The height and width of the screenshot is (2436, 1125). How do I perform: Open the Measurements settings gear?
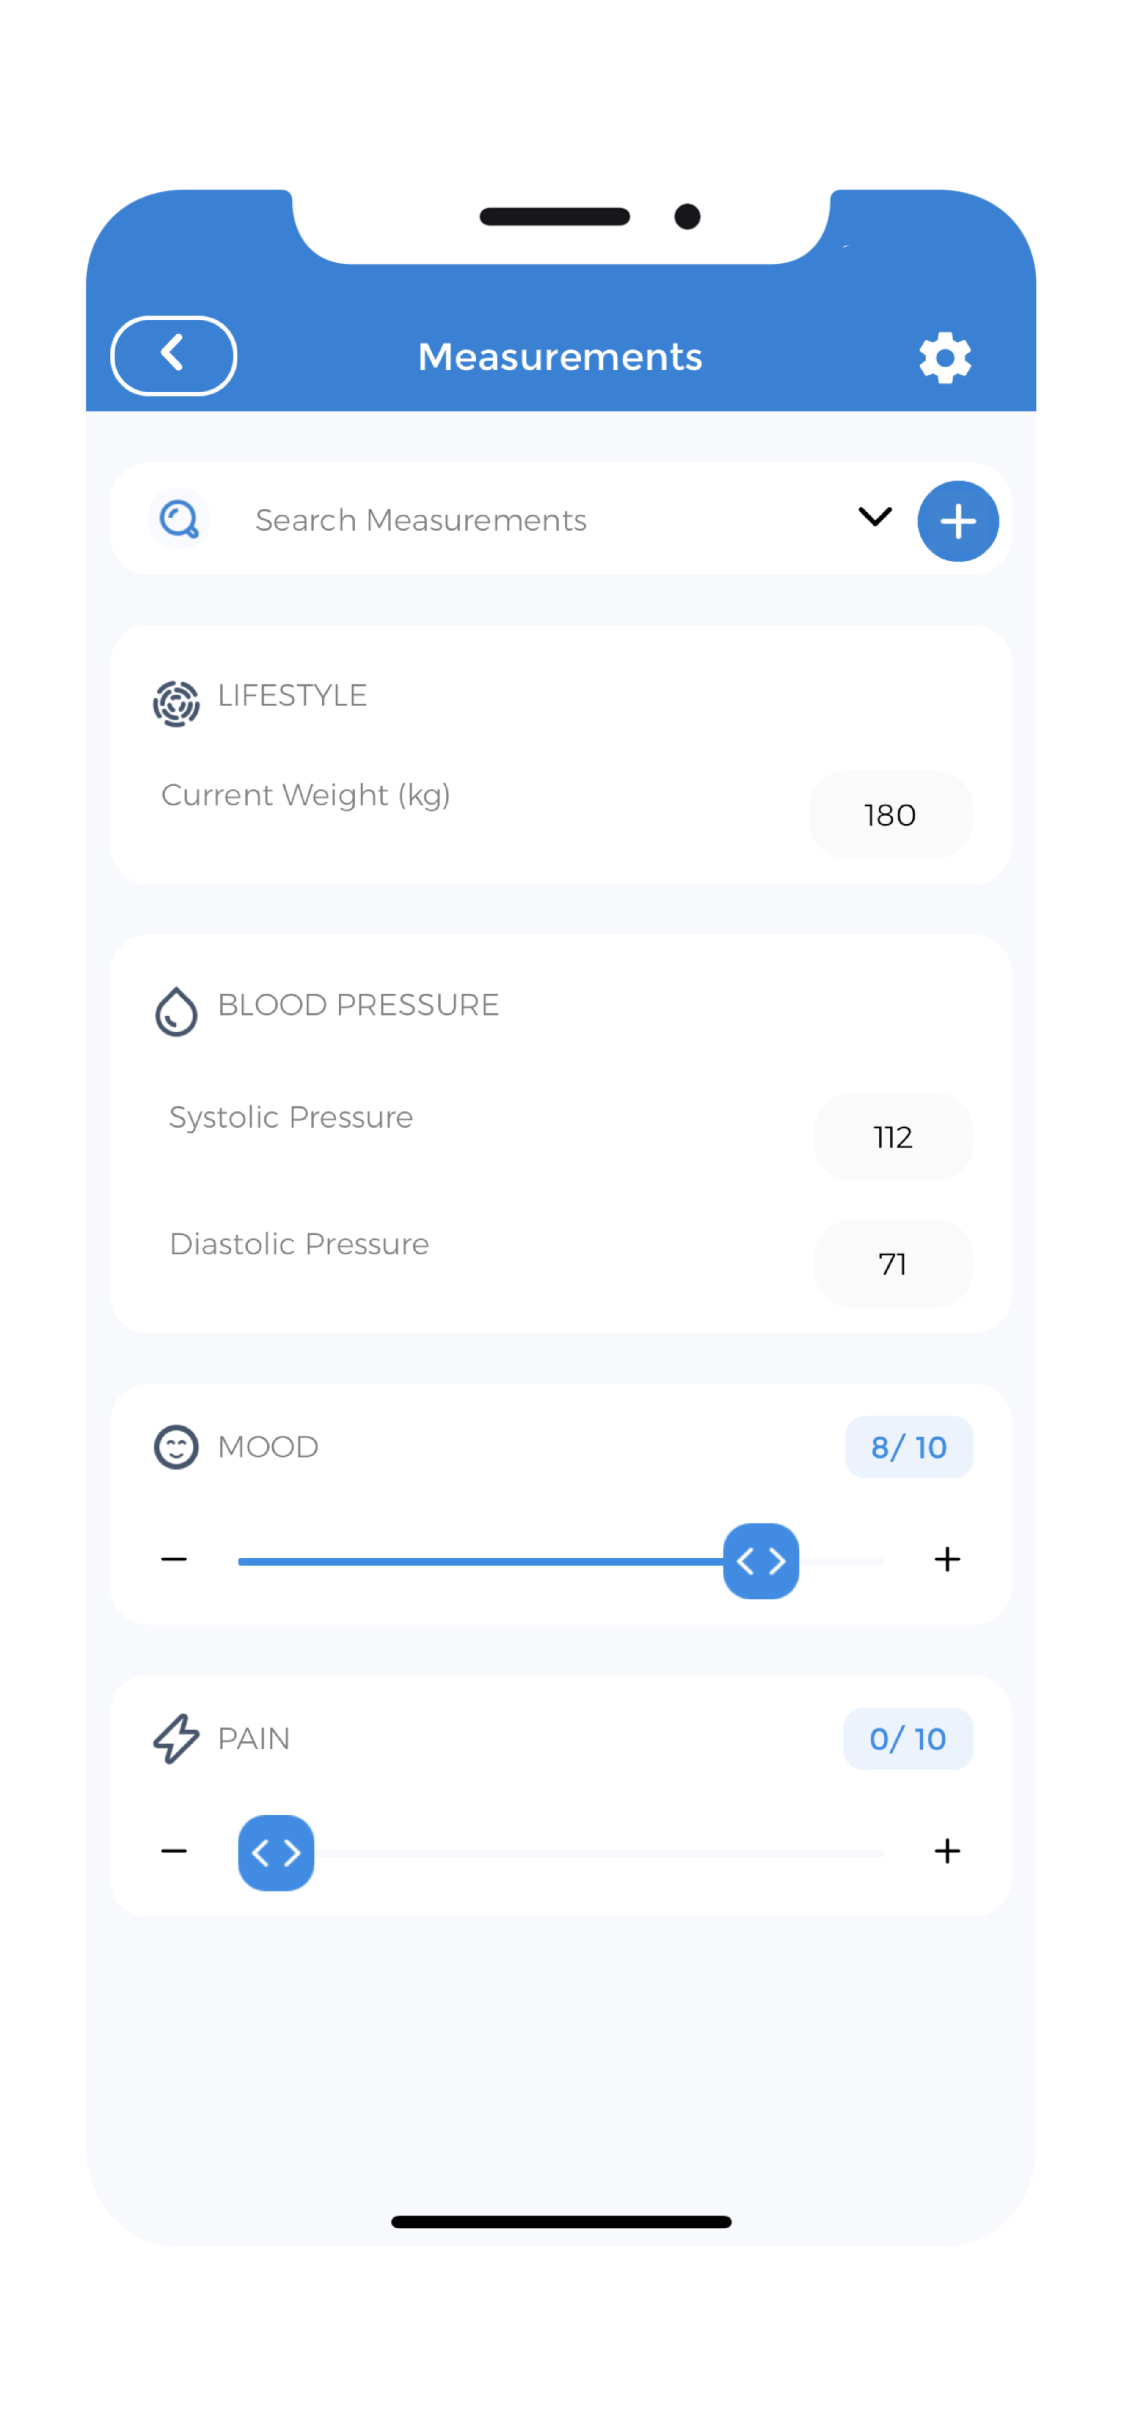coord(944,356)
